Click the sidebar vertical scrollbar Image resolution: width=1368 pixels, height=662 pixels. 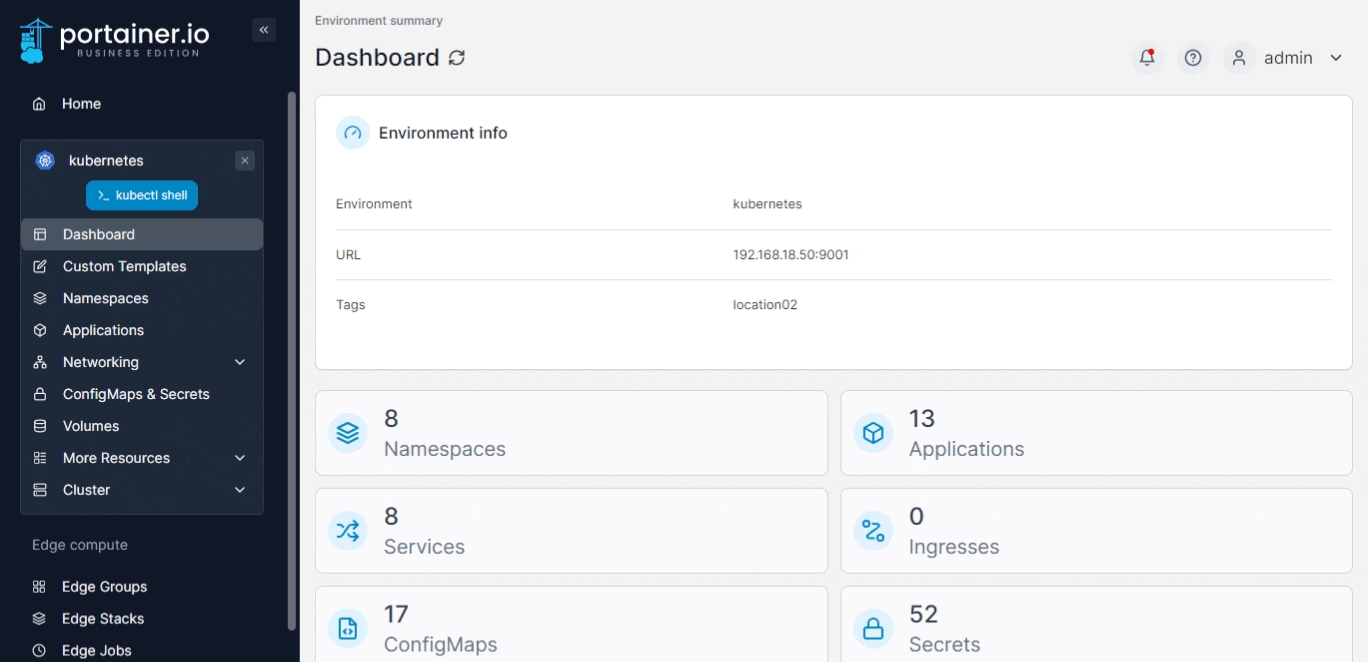click(292, 360)
